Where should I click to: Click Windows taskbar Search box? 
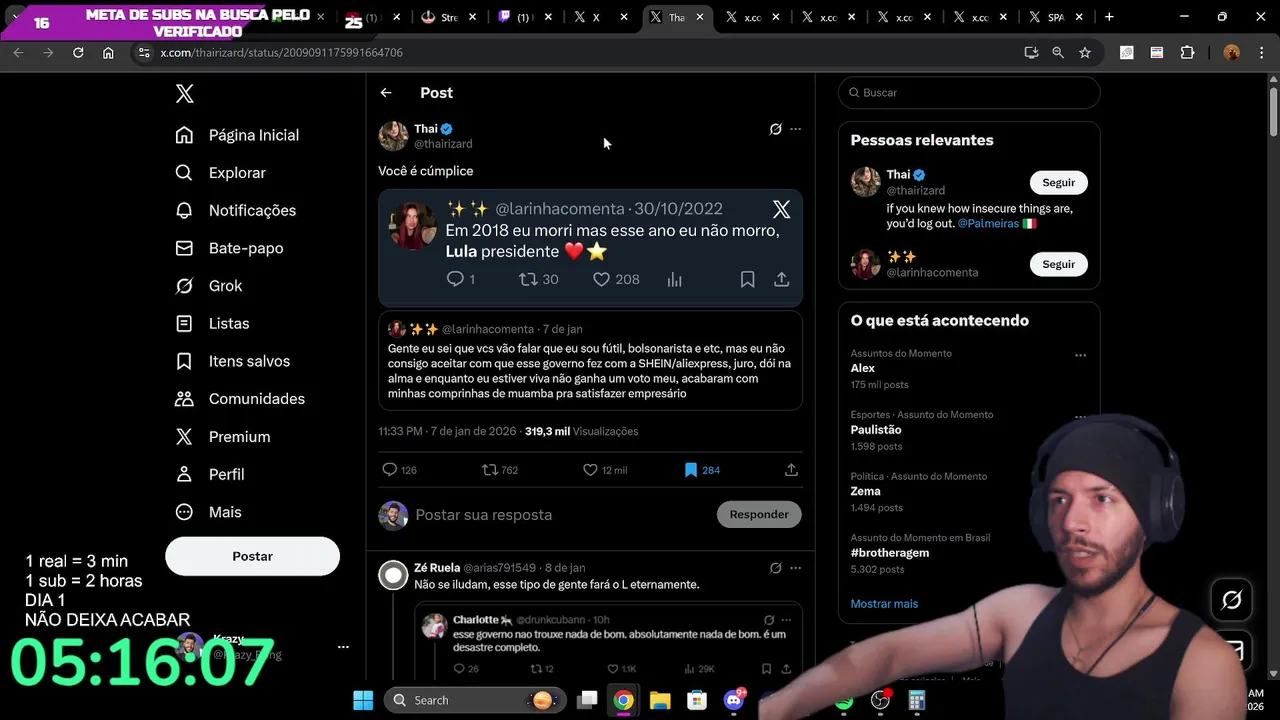[x=476, y=700]
